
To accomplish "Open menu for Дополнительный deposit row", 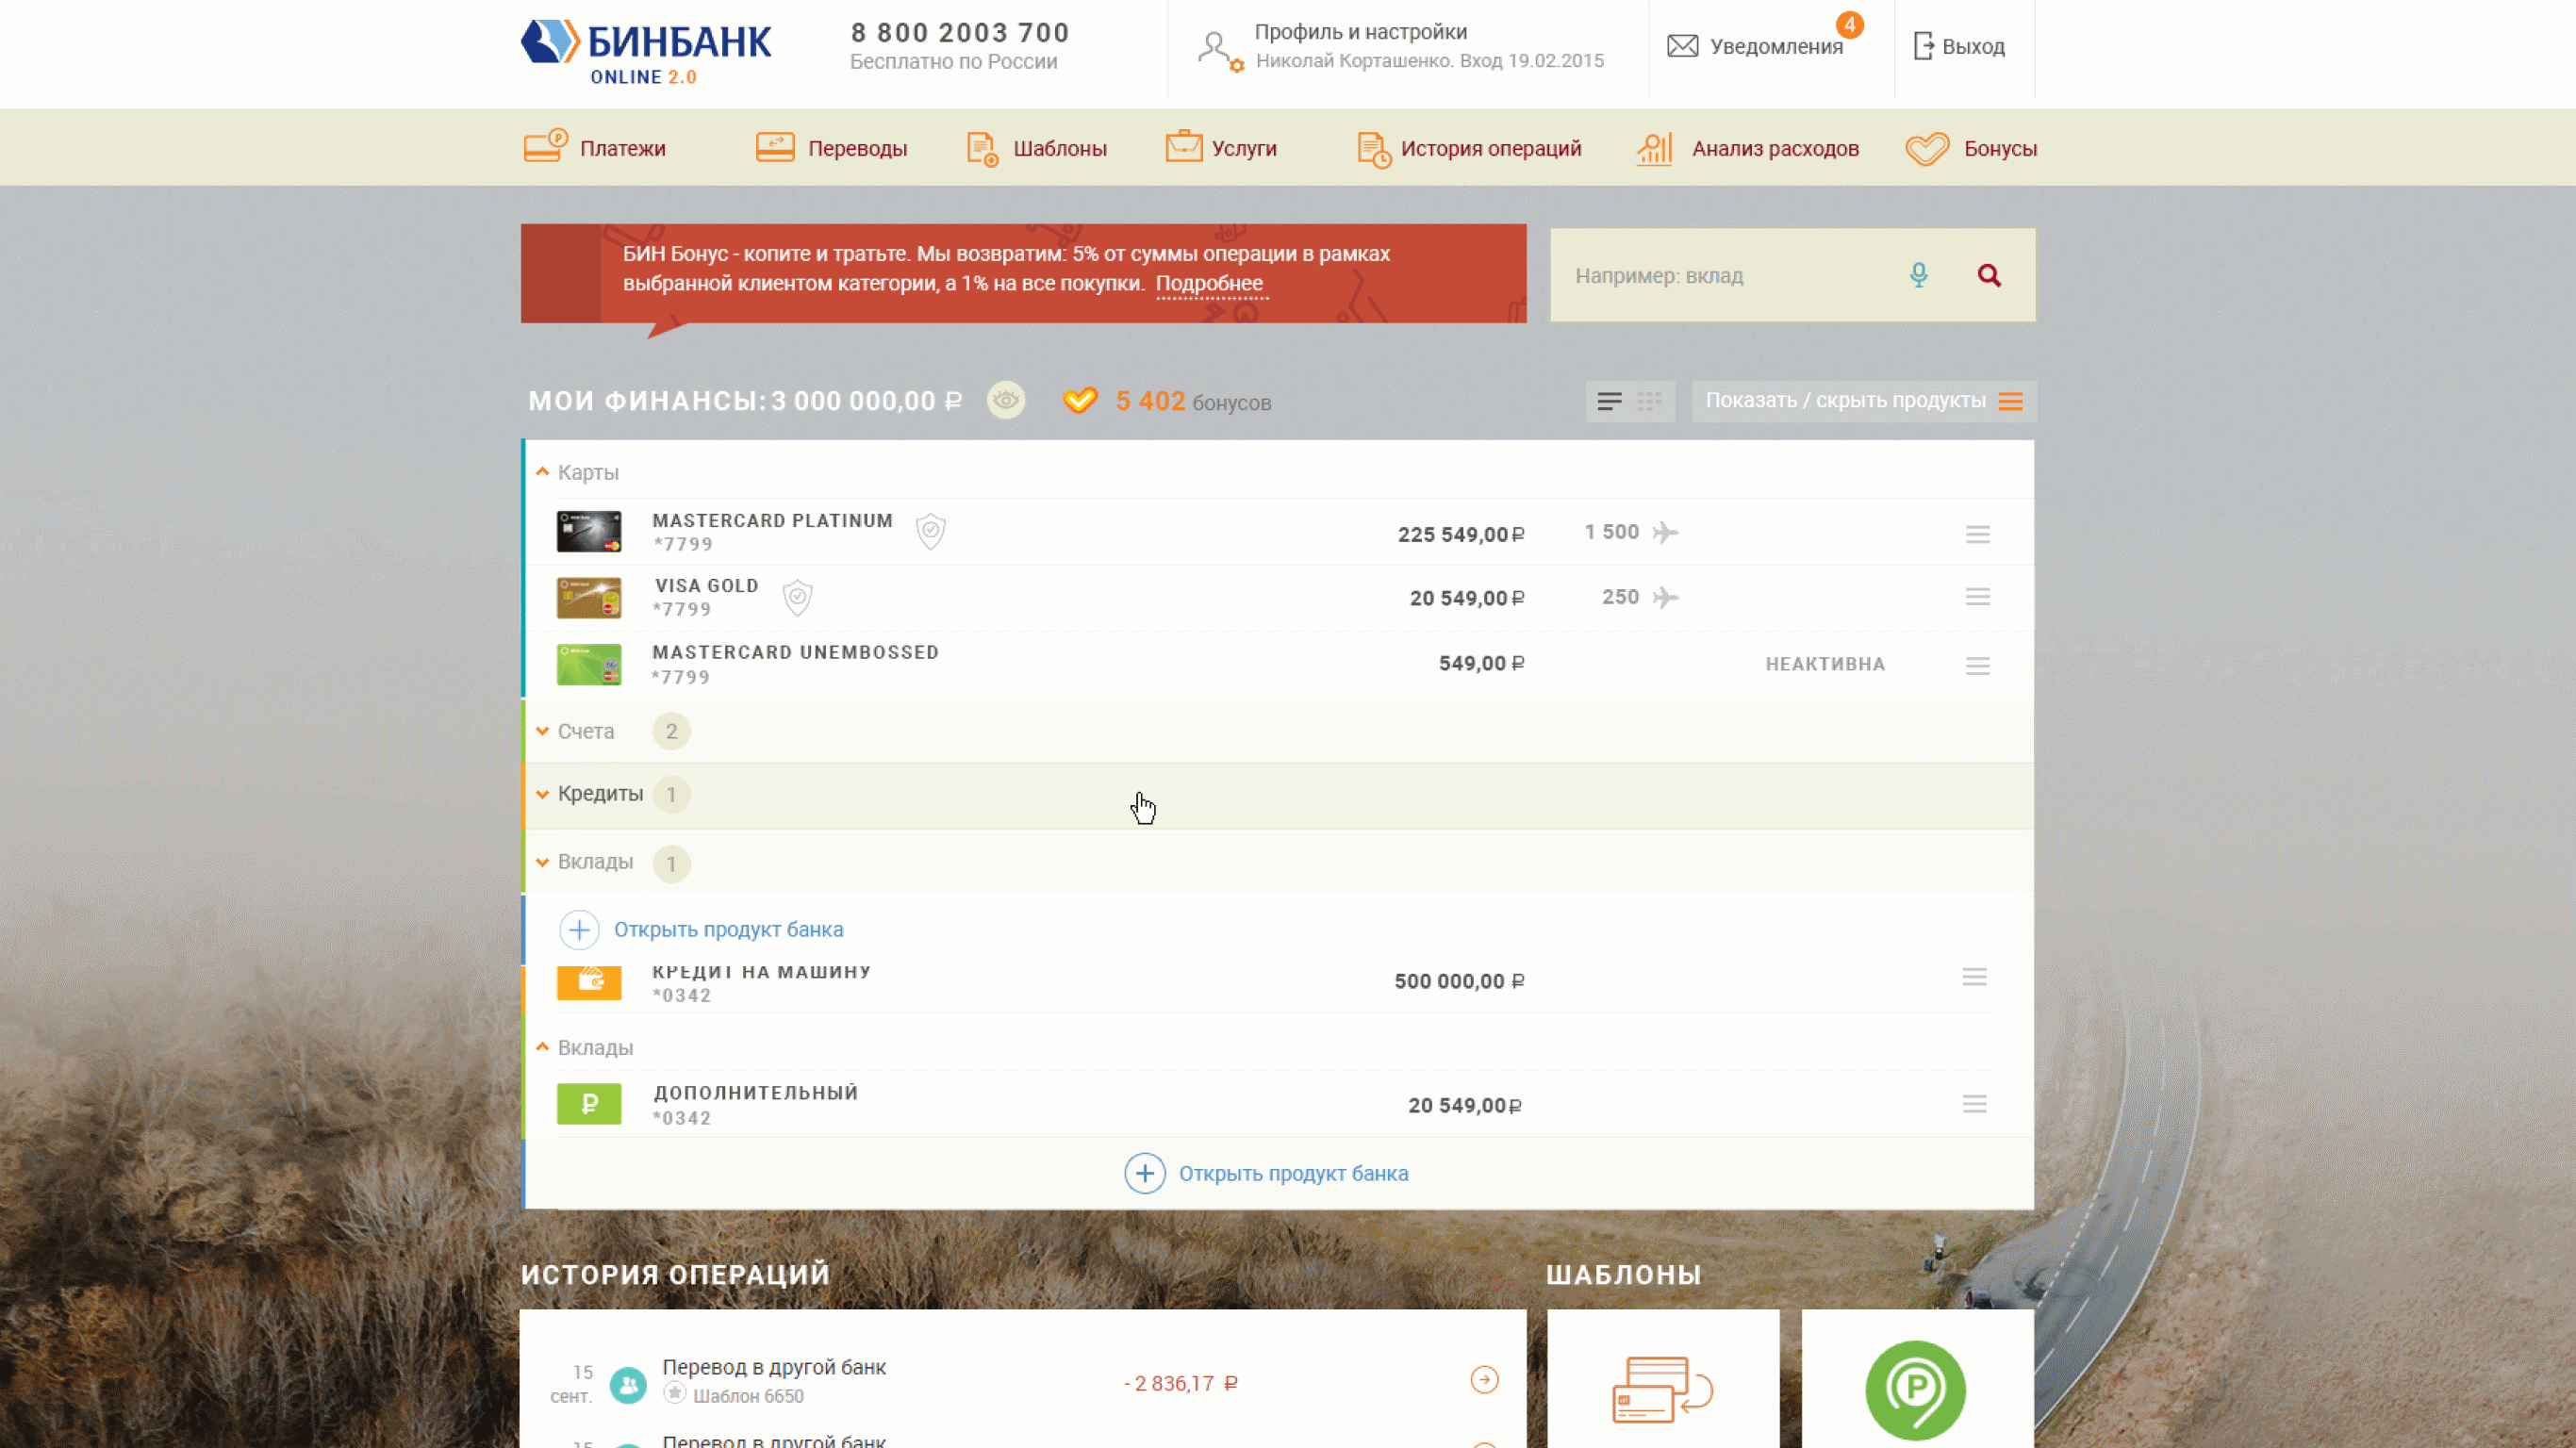I will click(1974, 1104).
